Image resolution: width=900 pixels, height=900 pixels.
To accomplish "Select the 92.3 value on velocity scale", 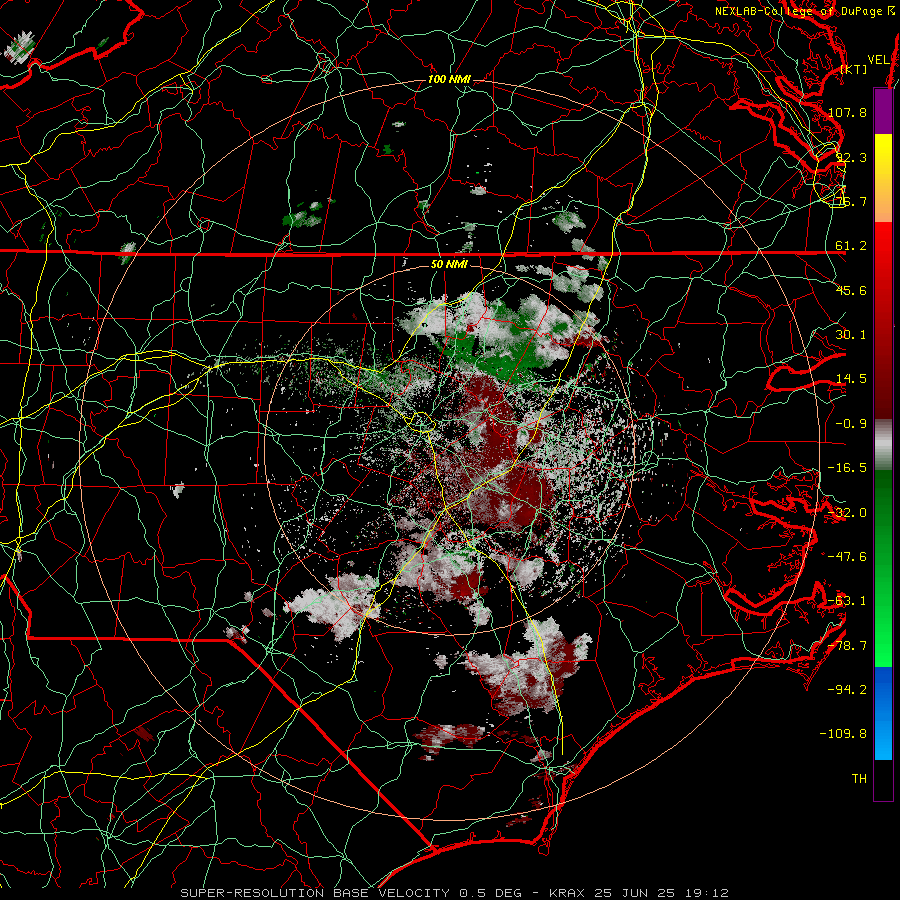I will tap(851, 157).
